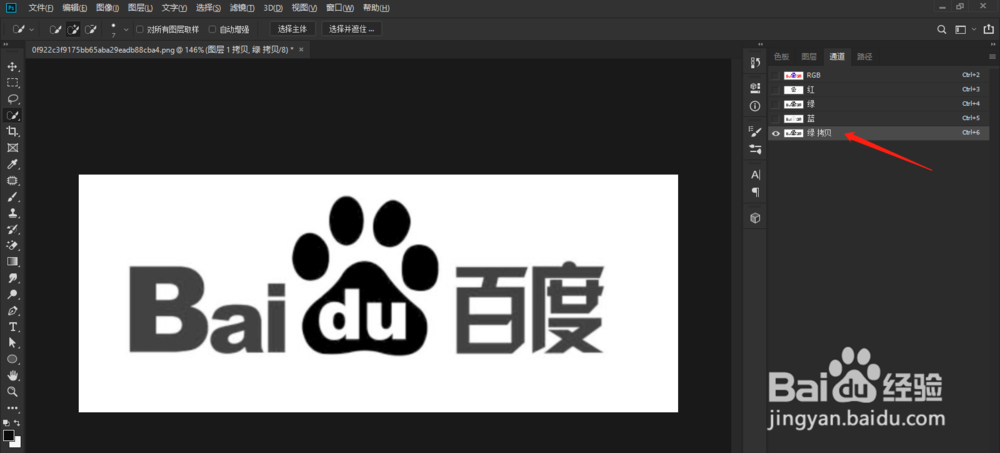
Task: Select the Pen tool
Action: 12,311
